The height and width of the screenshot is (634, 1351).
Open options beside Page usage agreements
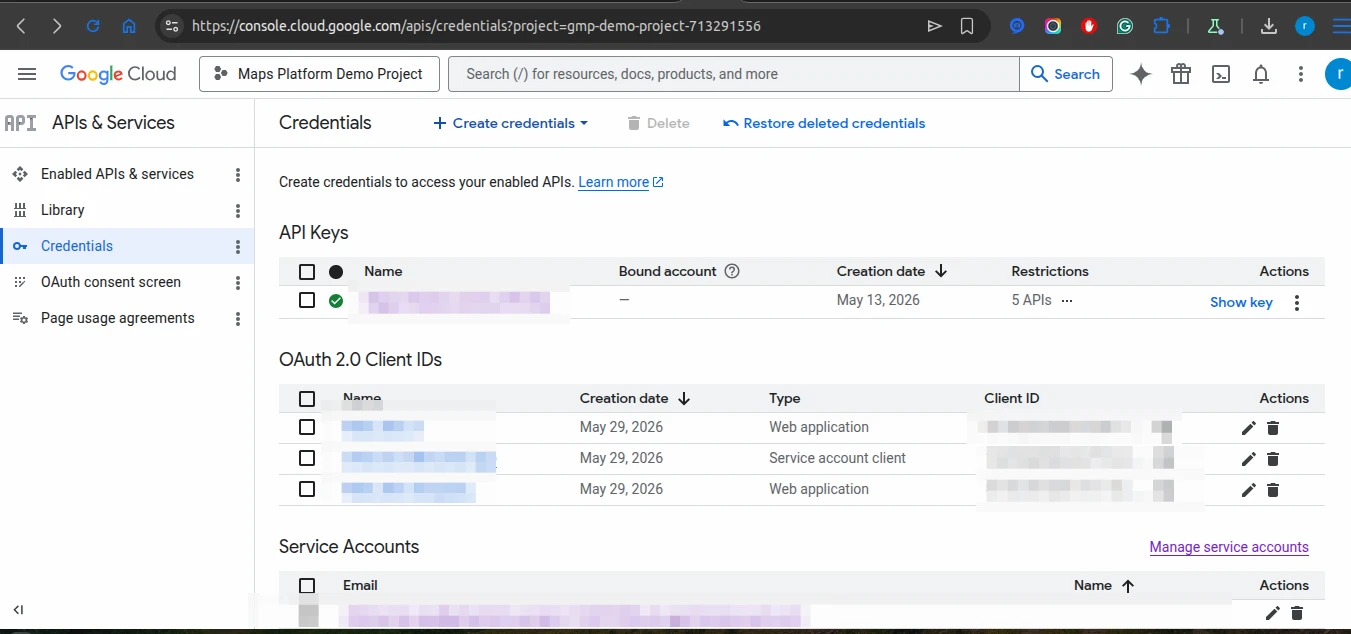(x=238, y=319)
